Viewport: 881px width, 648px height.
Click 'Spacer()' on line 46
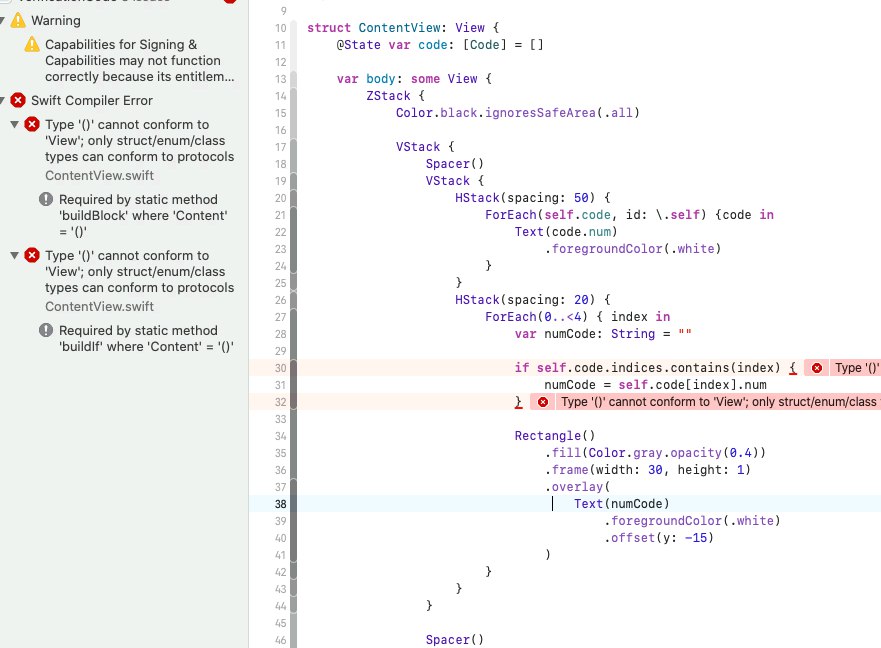pyautogui.click(x=455, y=640)
